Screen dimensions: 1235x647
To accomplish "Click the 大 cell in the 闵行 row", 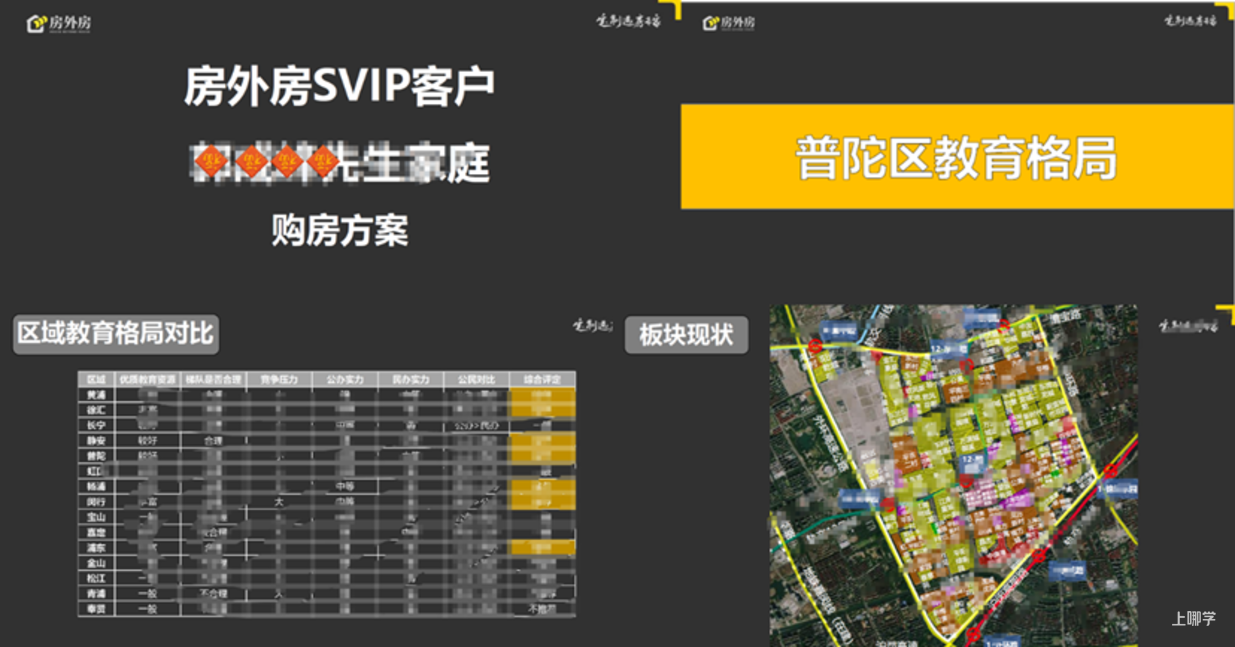I will [279, 502].
